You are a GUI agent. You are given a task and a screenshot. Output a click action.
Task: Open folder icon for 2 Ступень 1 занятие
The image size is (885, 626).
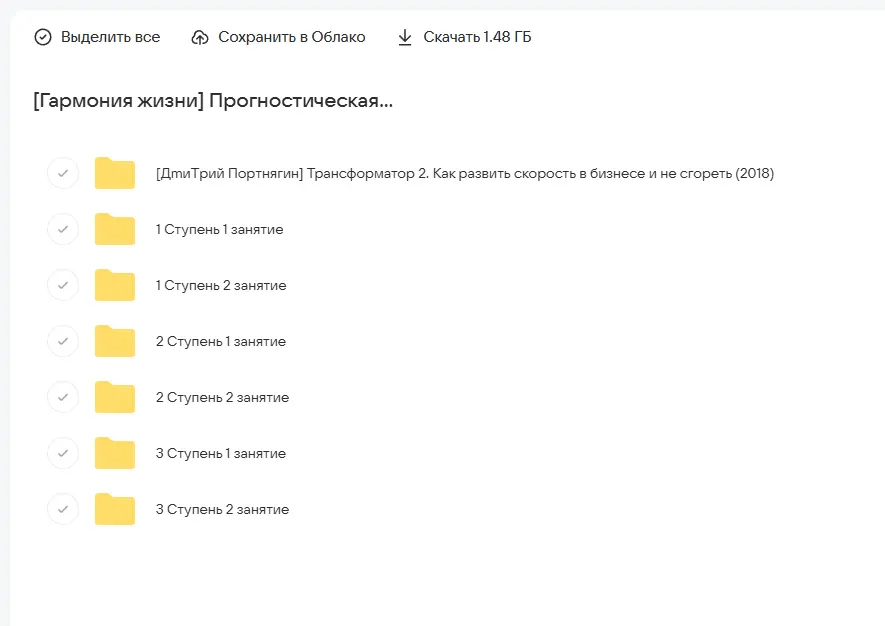click(x=115, y=341)
